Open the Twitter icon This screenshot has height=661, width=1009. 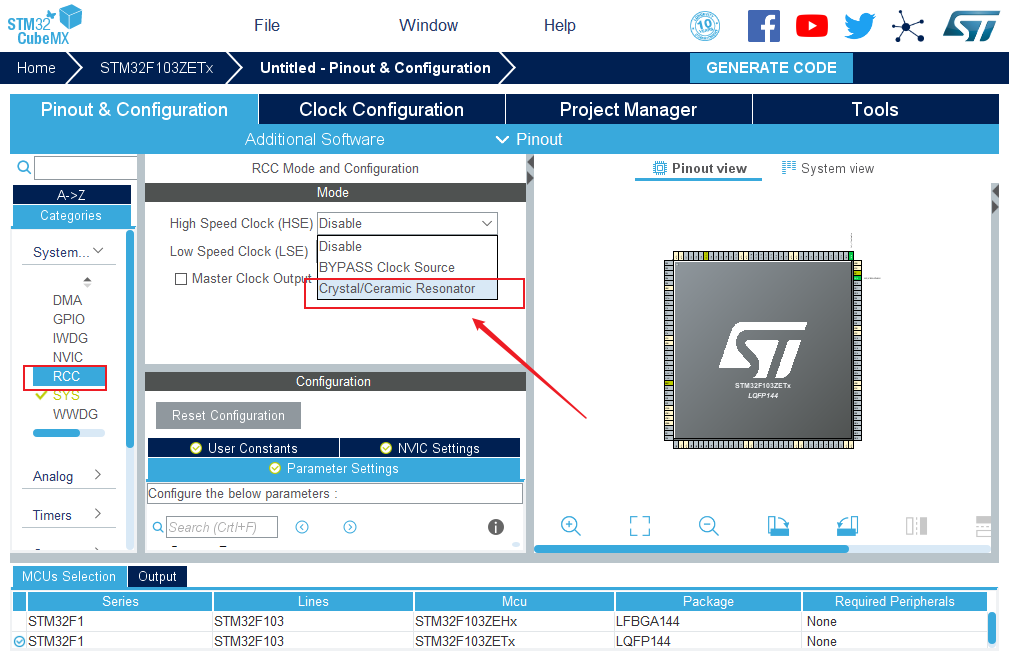(x=859, y=25)
